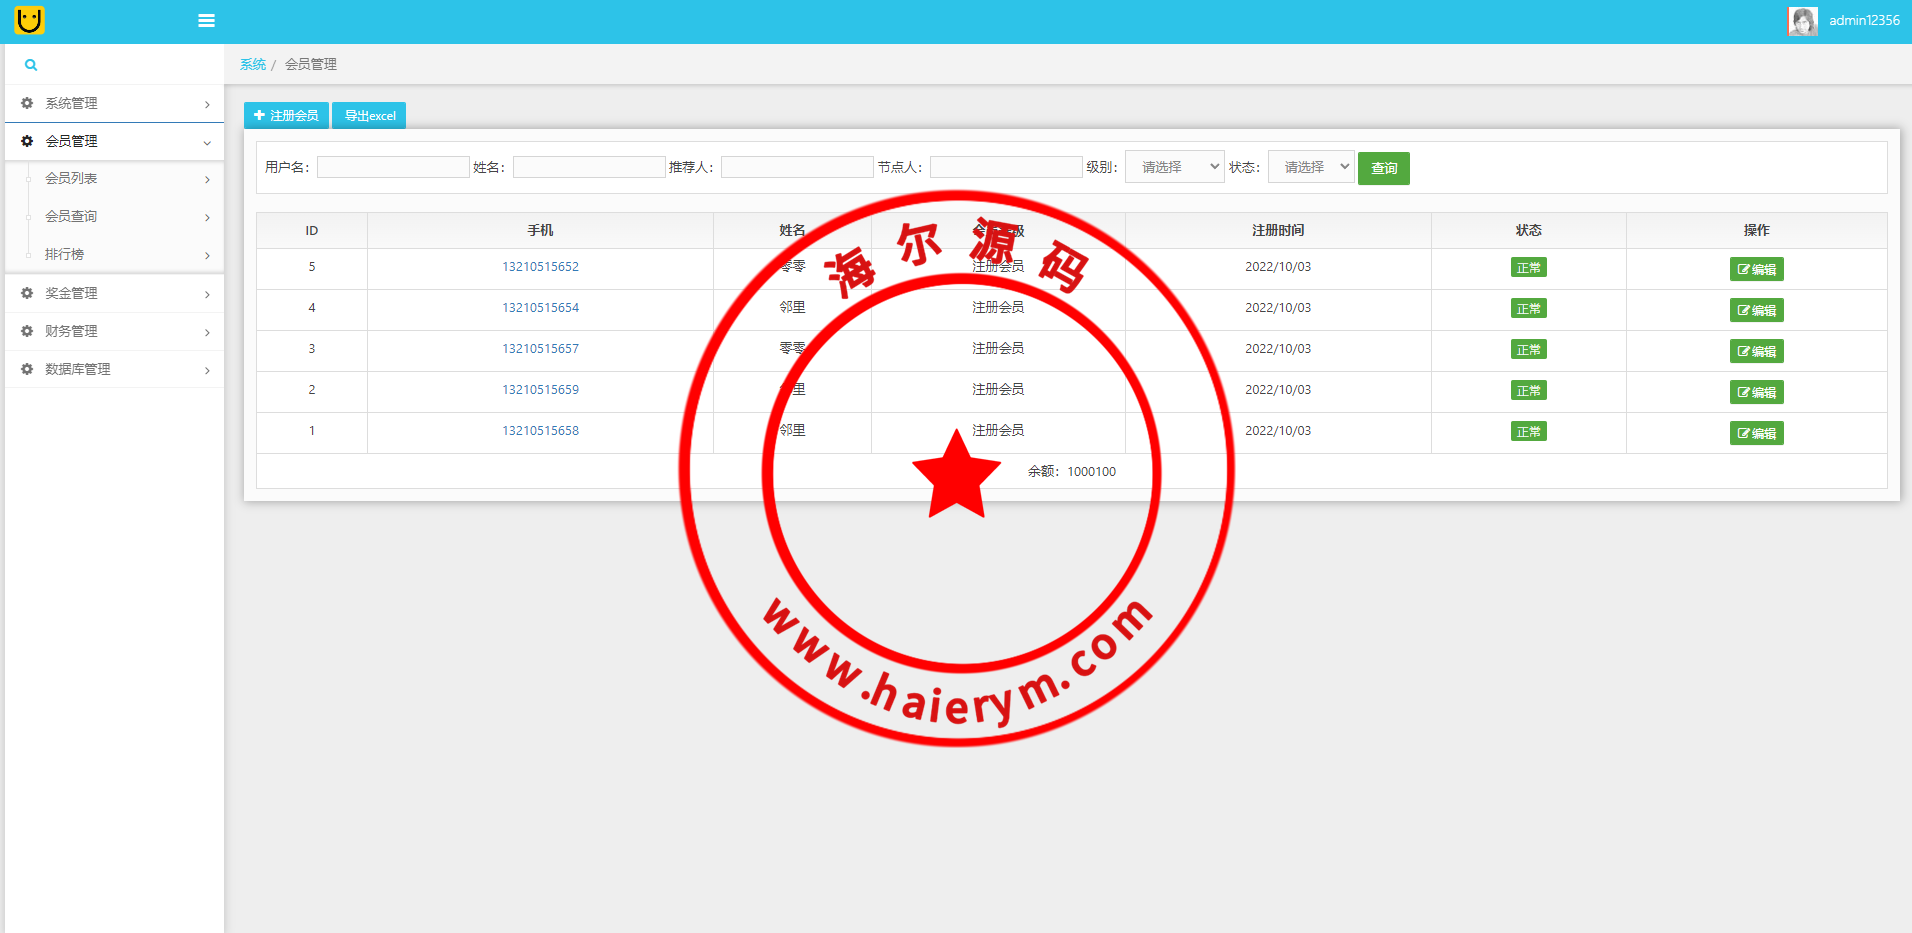Open 排行榜 in the sidebar

coord(65,255)
